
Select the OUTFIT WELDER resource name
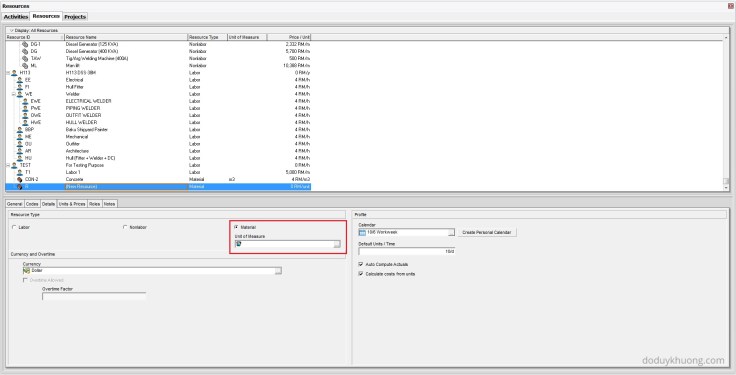(83, 115)
